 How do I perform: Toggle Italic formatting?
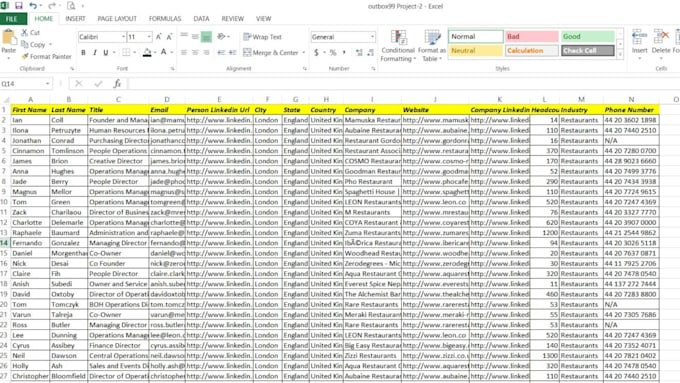pos(95,52)
